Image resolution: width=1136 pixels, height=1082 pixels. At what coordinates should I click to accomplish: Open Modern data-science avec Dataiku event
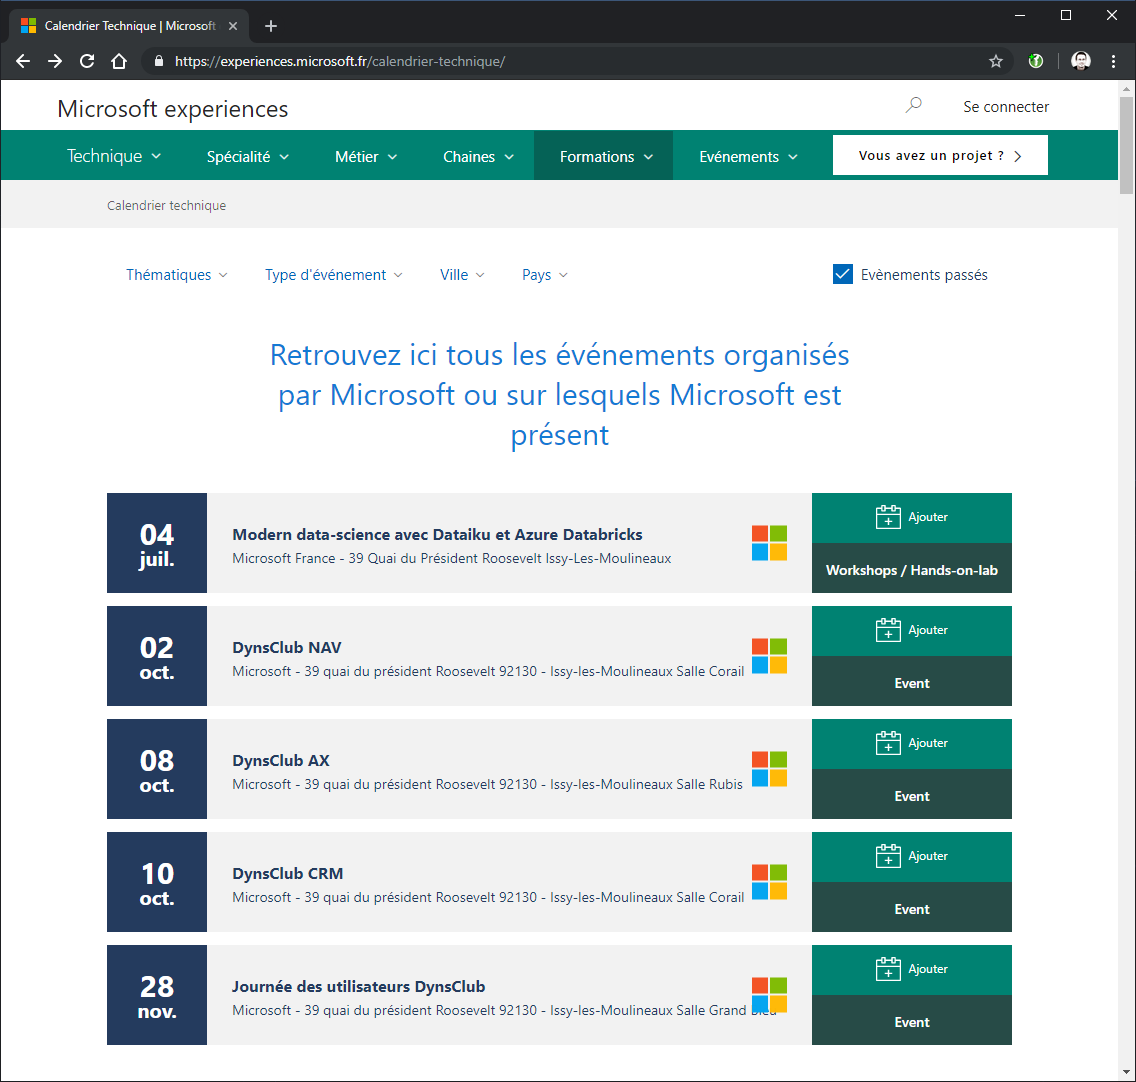(x=437, y=535)
